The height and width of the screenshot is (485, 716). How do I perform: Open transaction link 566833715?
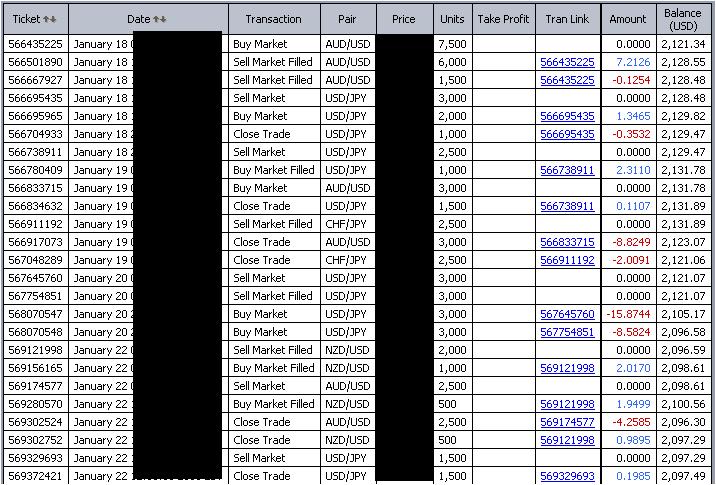click(x=567, y=242)
